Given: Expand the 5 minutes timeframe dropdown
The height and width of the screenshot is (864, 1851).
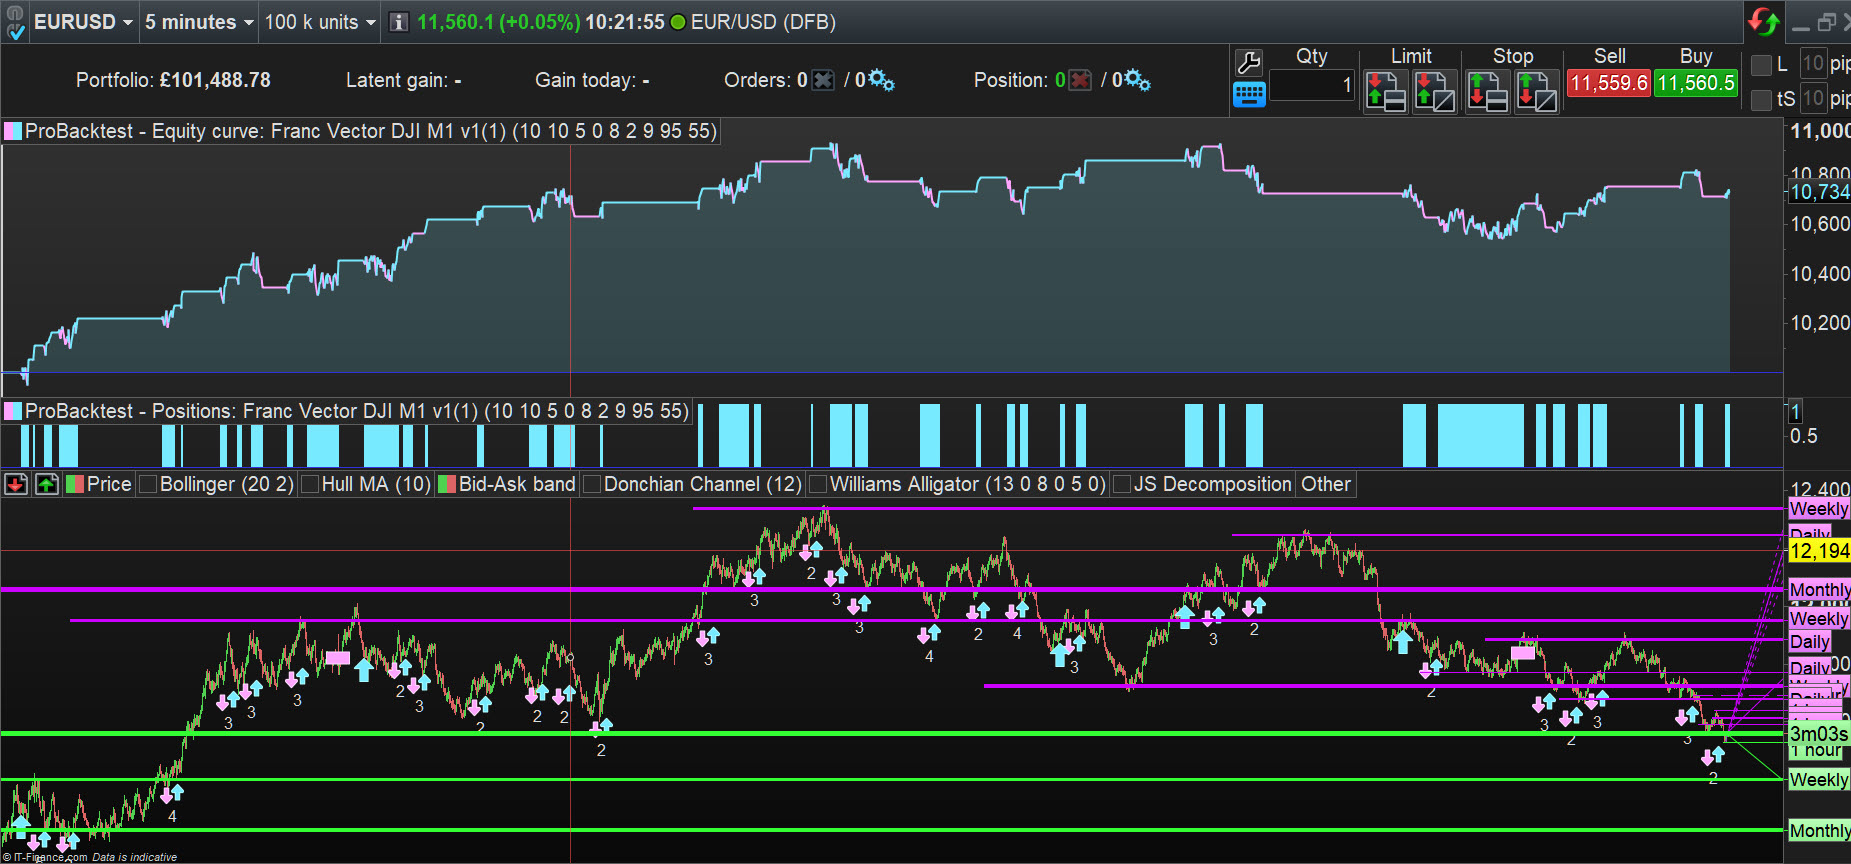Looking at the screenshot, I should pyautogui.click(x=198, y=22).
